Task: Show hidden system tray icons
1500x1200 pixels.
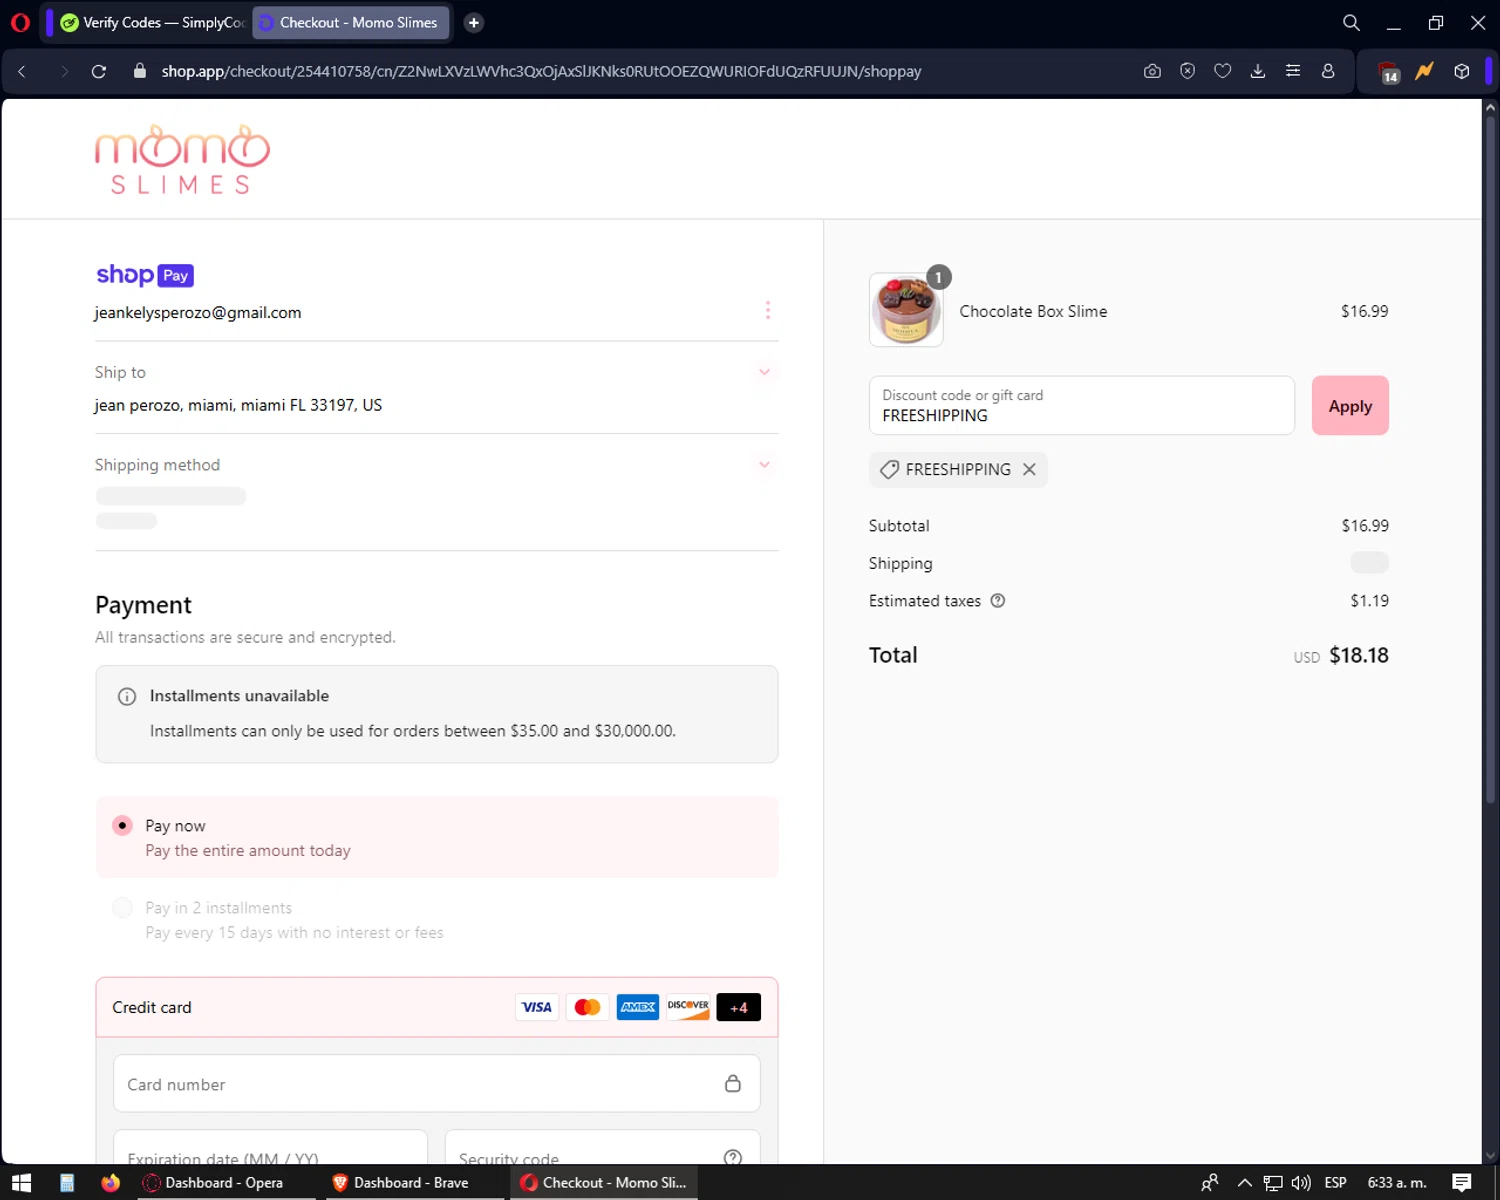Action: 1244,1183
